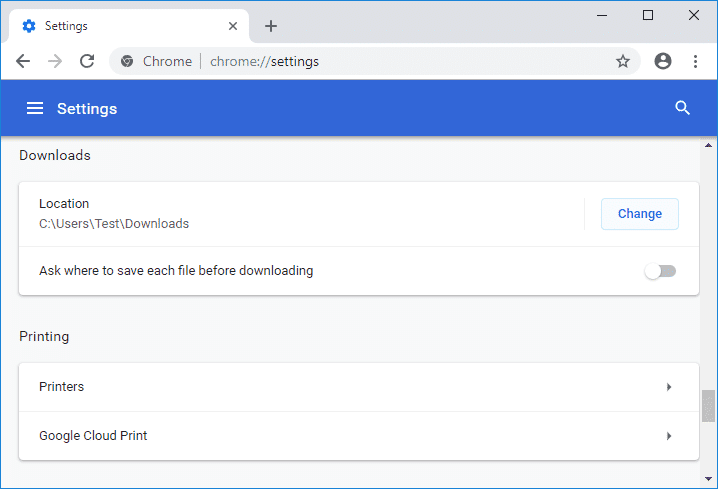
Task: Click Change download location button
Action: point(639,214)
